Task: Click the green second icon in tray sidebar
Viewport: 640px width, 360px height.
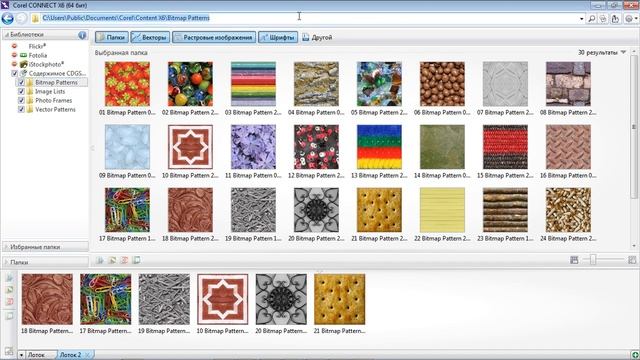Action: [x=9, y=290]
